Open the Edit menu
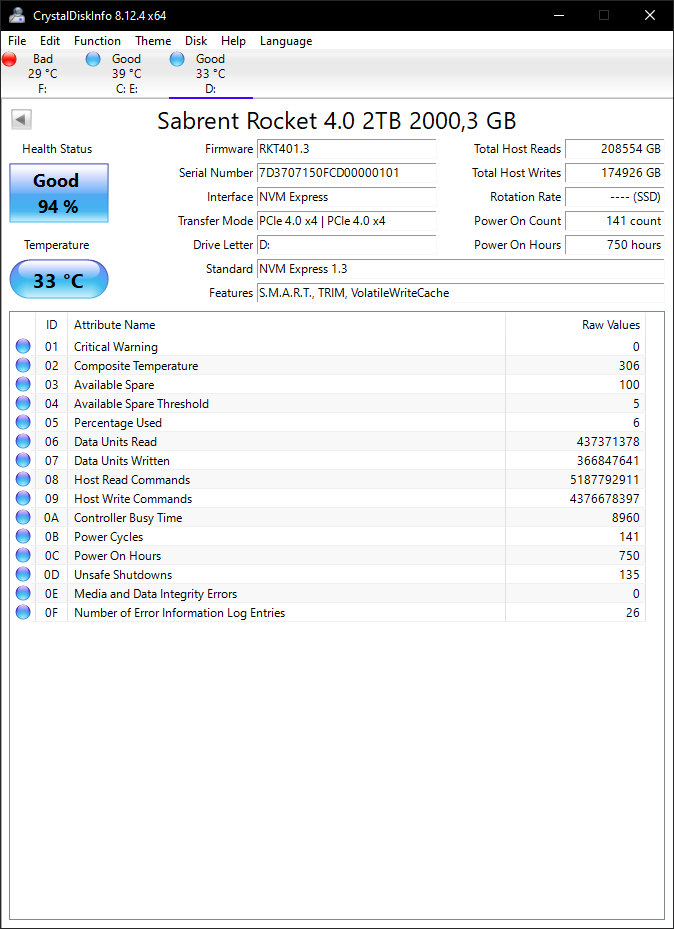The image size is (674, 929). click(50, 41)
